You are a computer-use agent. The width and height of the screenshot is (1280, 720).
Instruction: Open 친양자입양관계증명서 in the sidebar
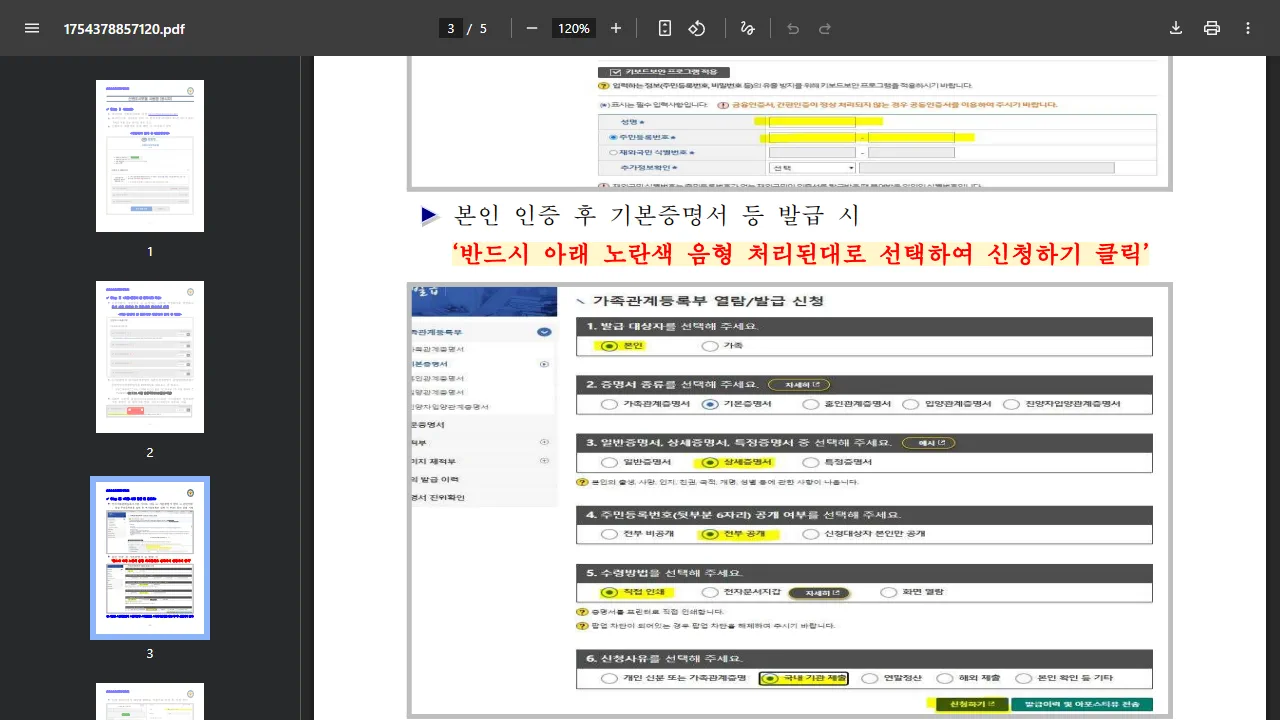450,407
